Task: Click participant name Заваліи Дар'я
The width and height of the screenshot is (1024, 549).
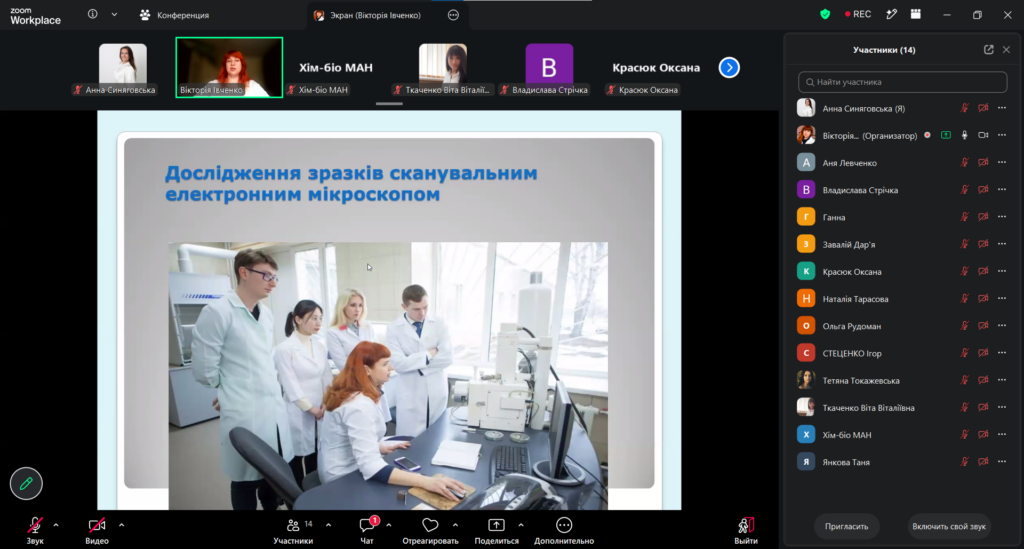Action: point(848,245)
